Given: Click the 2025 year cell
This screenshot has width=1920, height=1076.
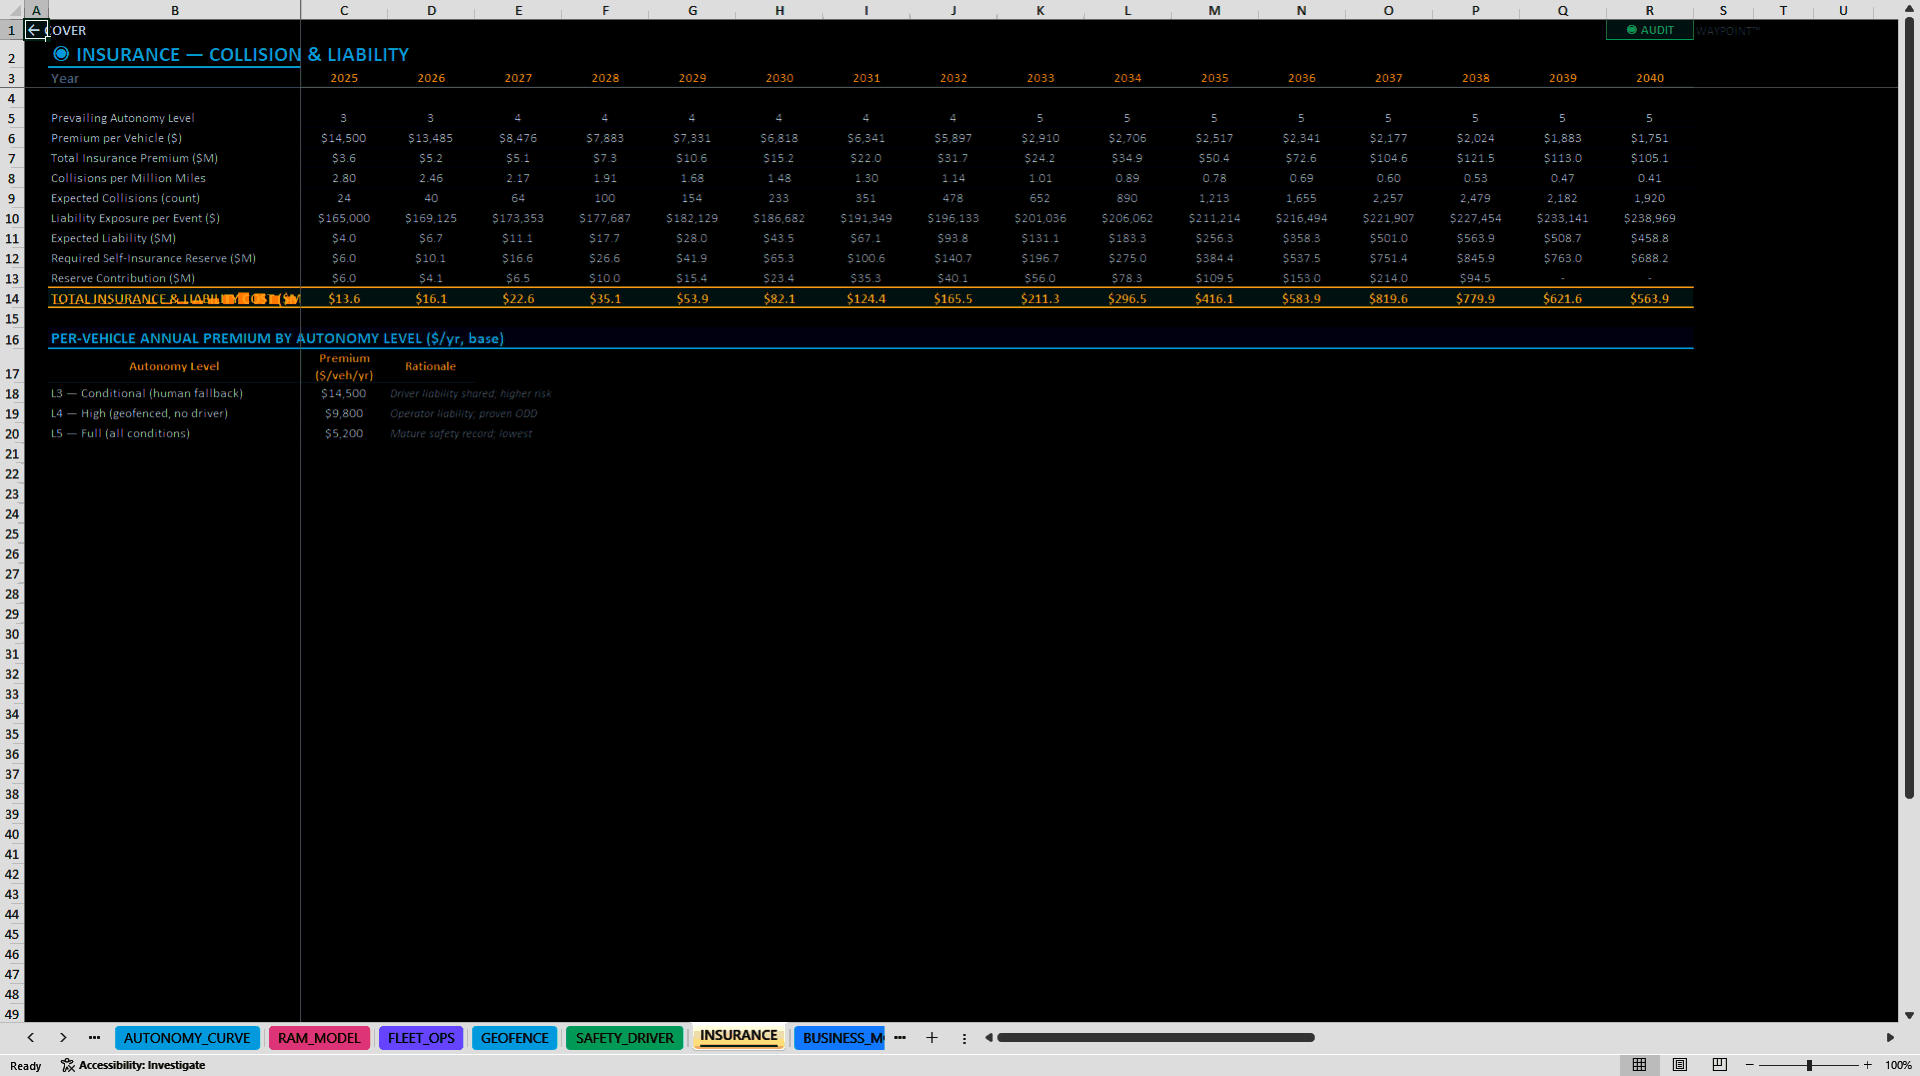Looking at the screenshot, I should (344, 78).
